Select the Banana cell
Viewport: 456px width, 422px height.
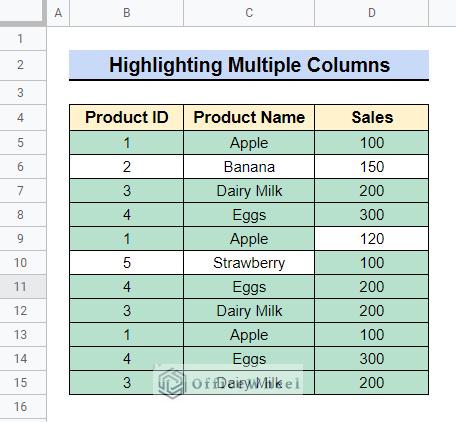pos(249,167)
